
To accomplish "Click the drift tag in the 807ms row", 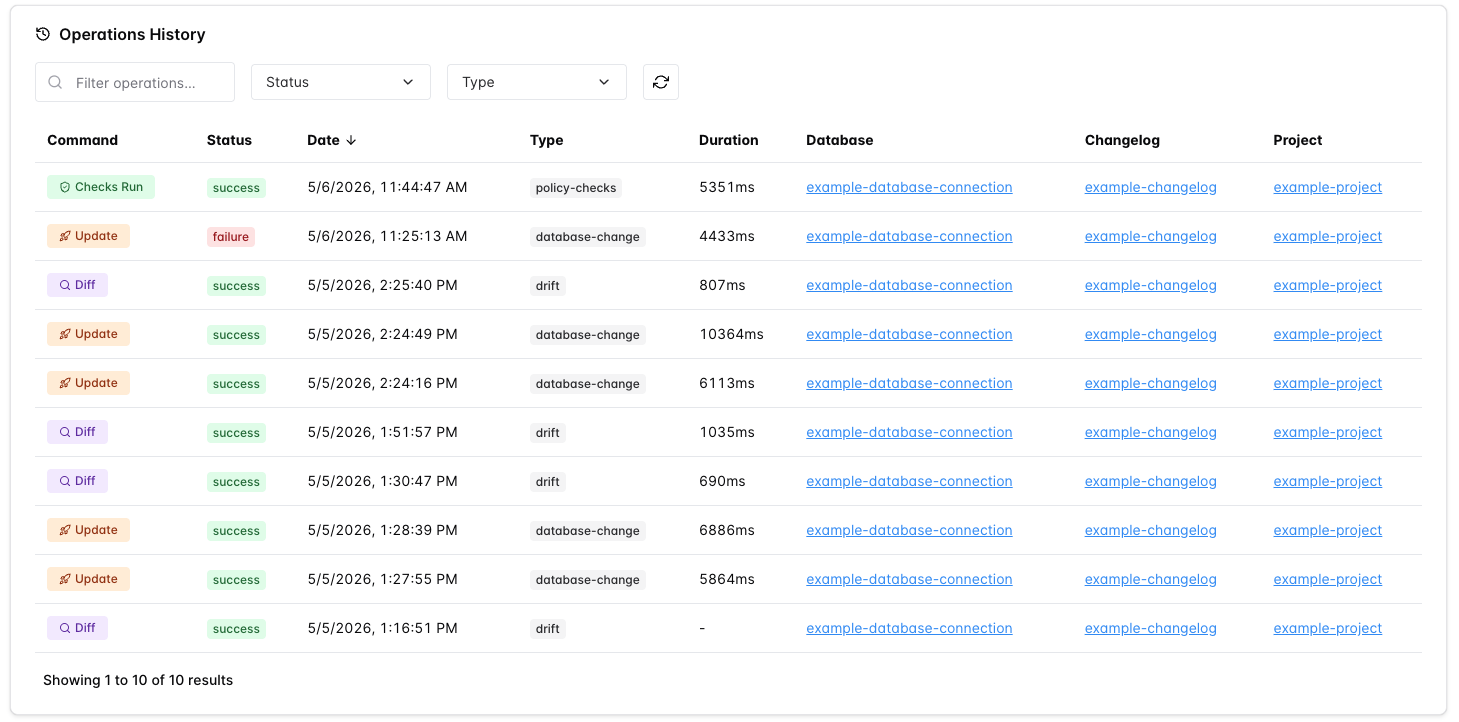I will coord(548,286).
